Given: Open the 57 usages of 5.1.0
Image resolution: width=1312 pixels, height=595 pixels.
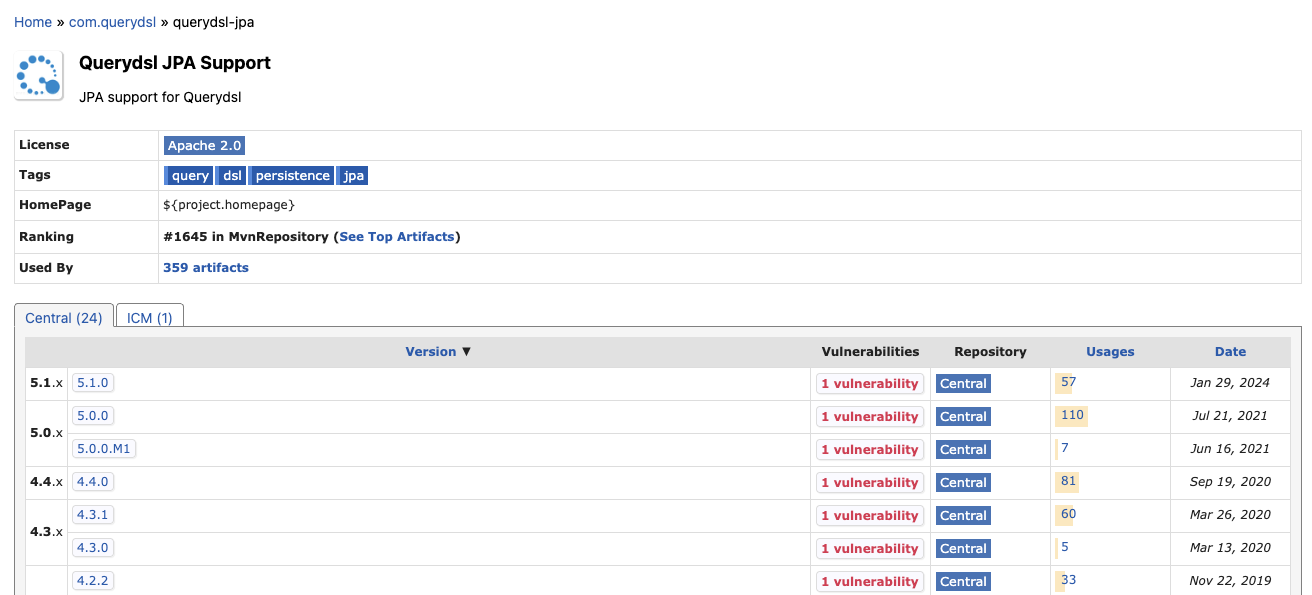Looking at the screenshot, I should [x=1068, y=382].
